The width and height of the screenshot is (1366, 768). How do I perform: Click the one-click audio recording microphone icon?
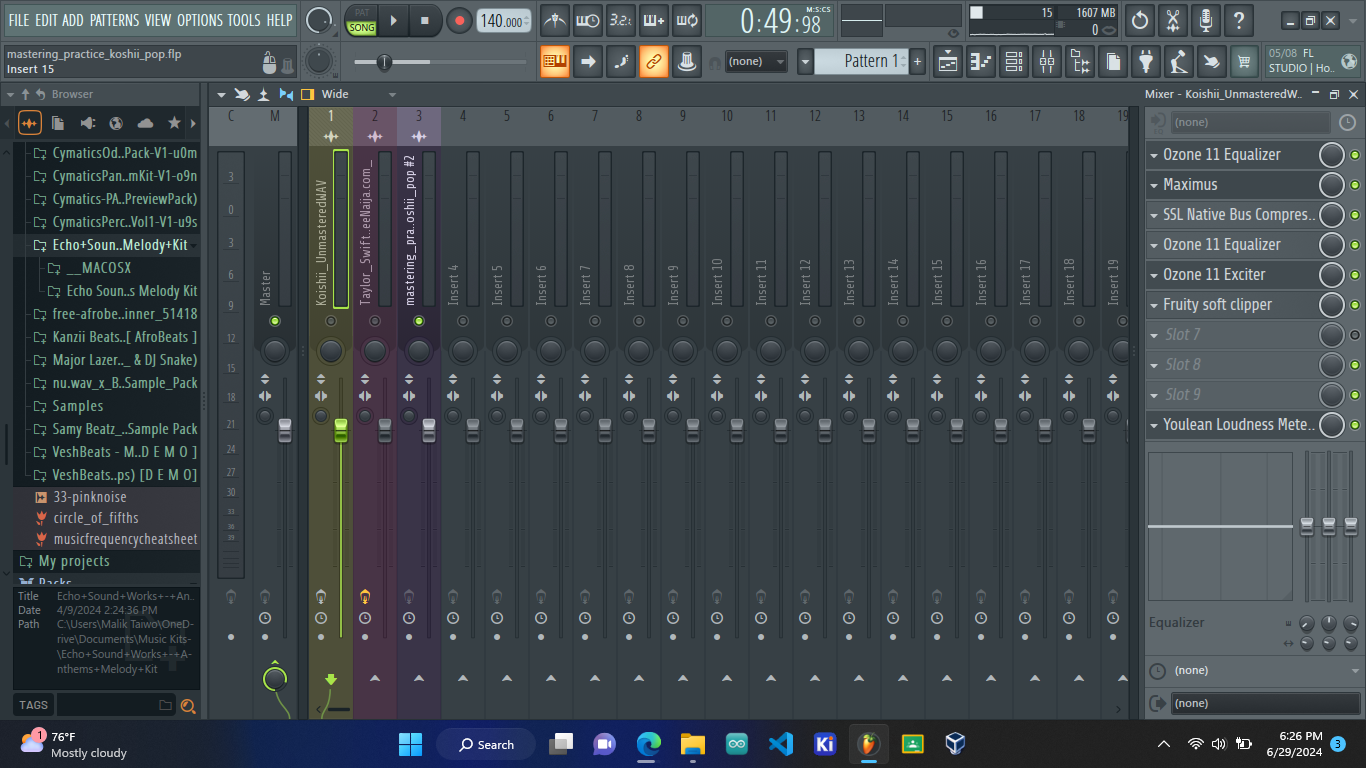coord(1206,20)
